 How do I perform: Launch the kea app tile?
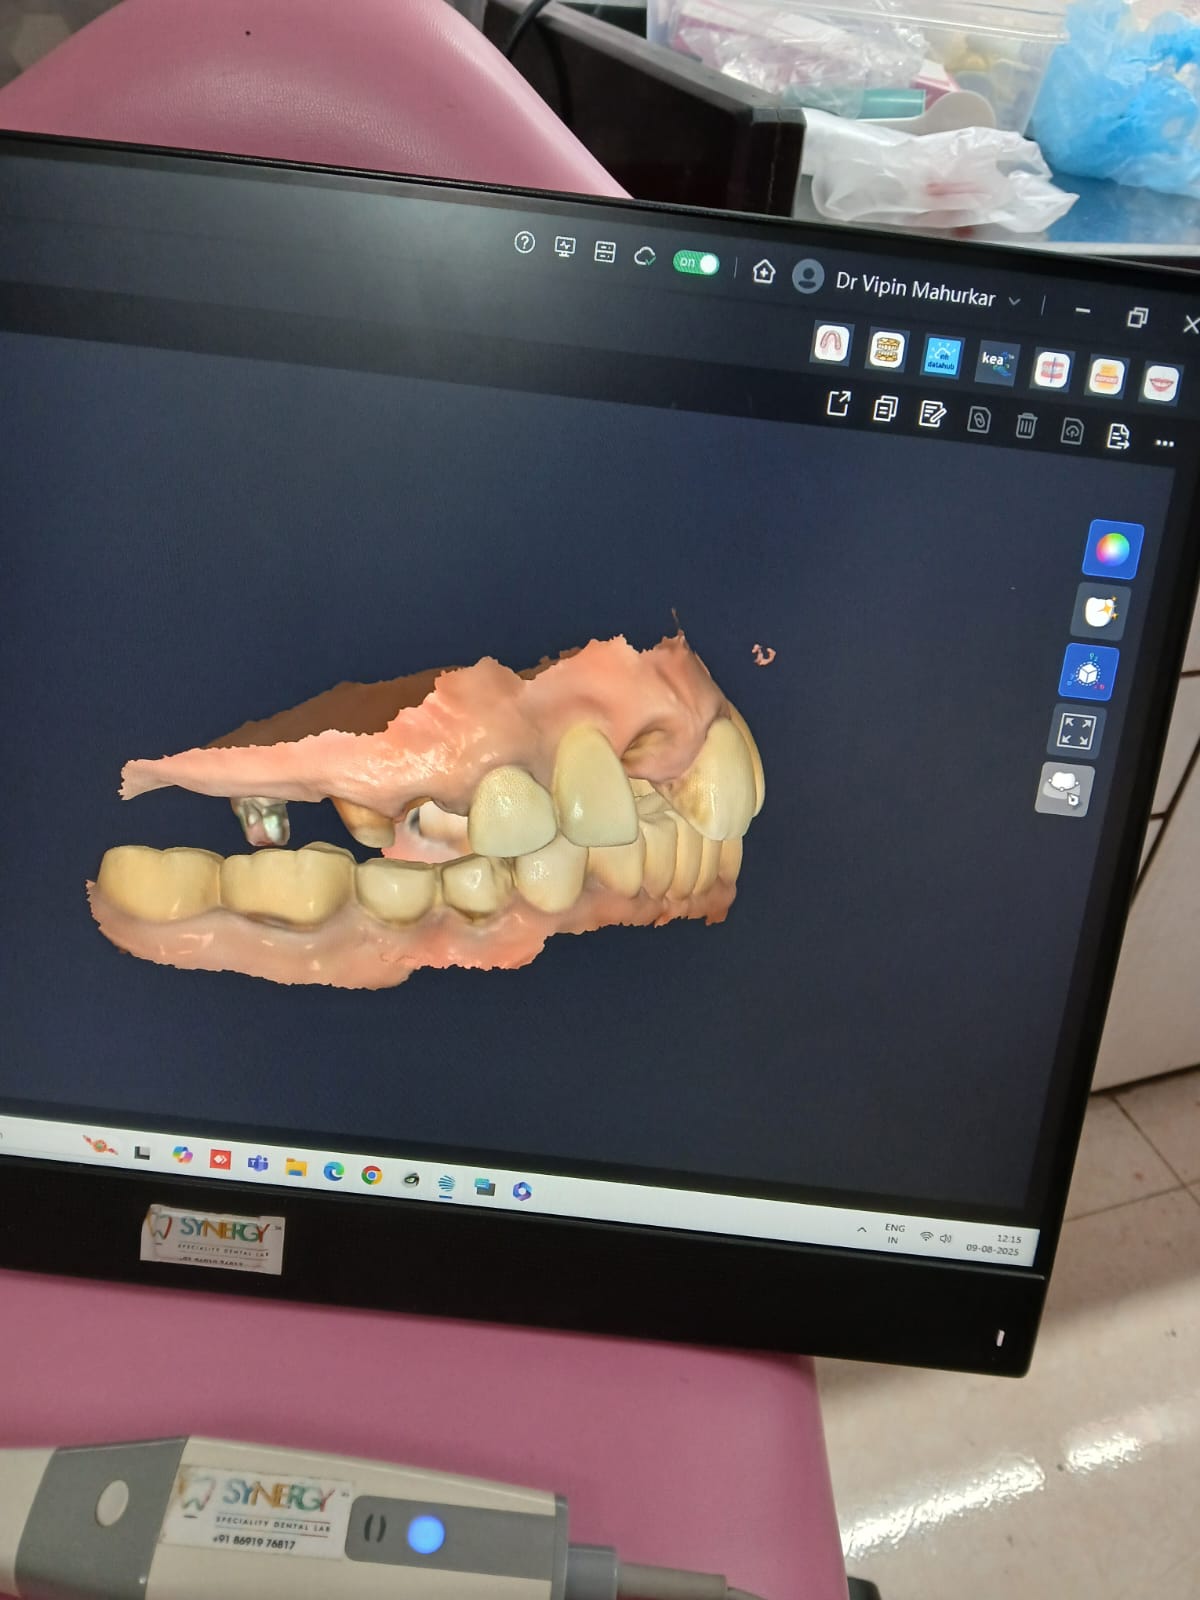pyautogui.click(x=995, y=363)
